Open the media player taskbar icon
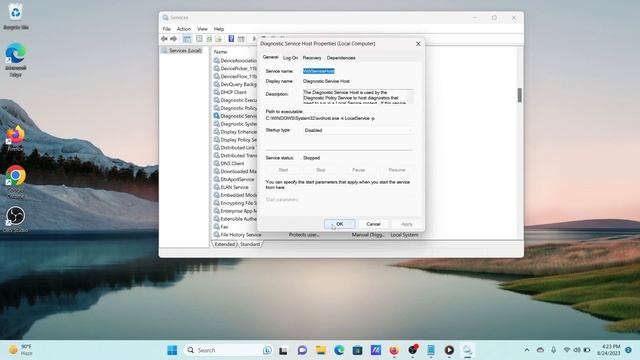Screen dimensions: 640x360 tap(449, 350)
